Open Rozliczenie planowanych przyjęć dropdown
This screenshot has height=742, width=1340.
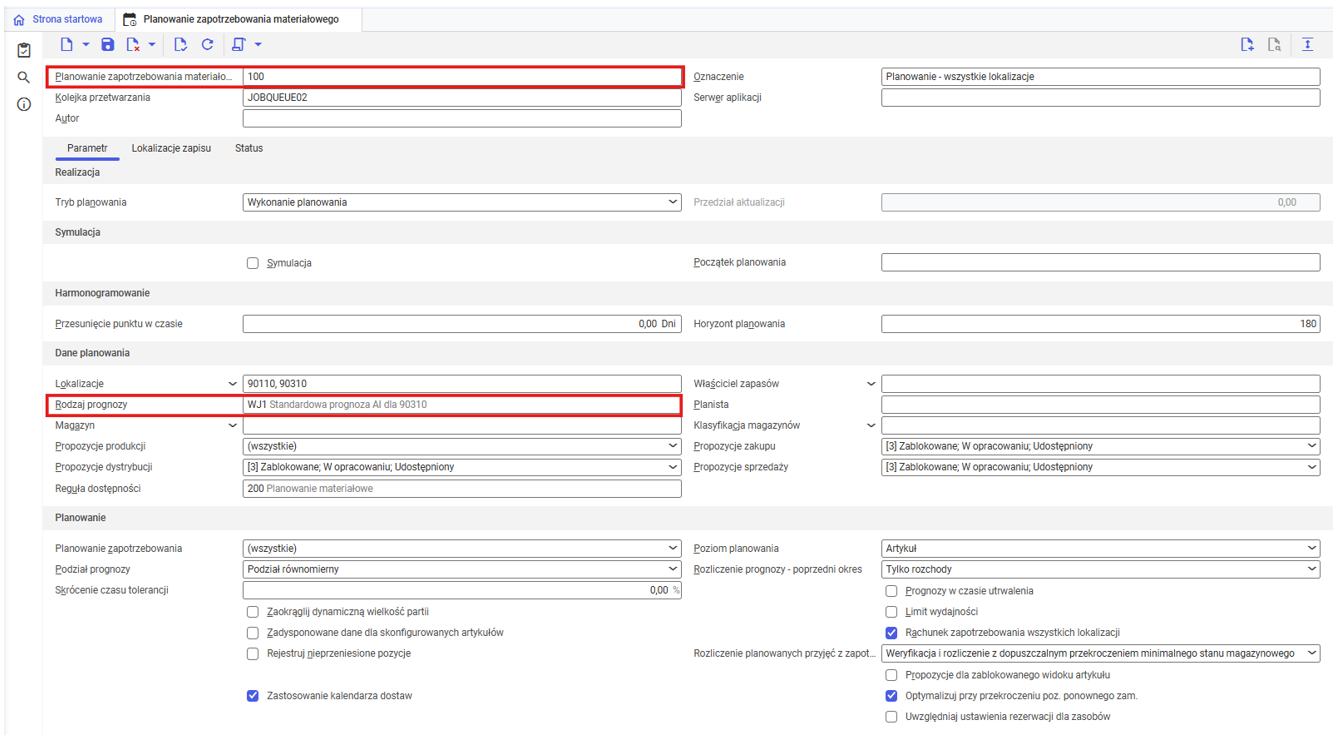pos(1100,653)
